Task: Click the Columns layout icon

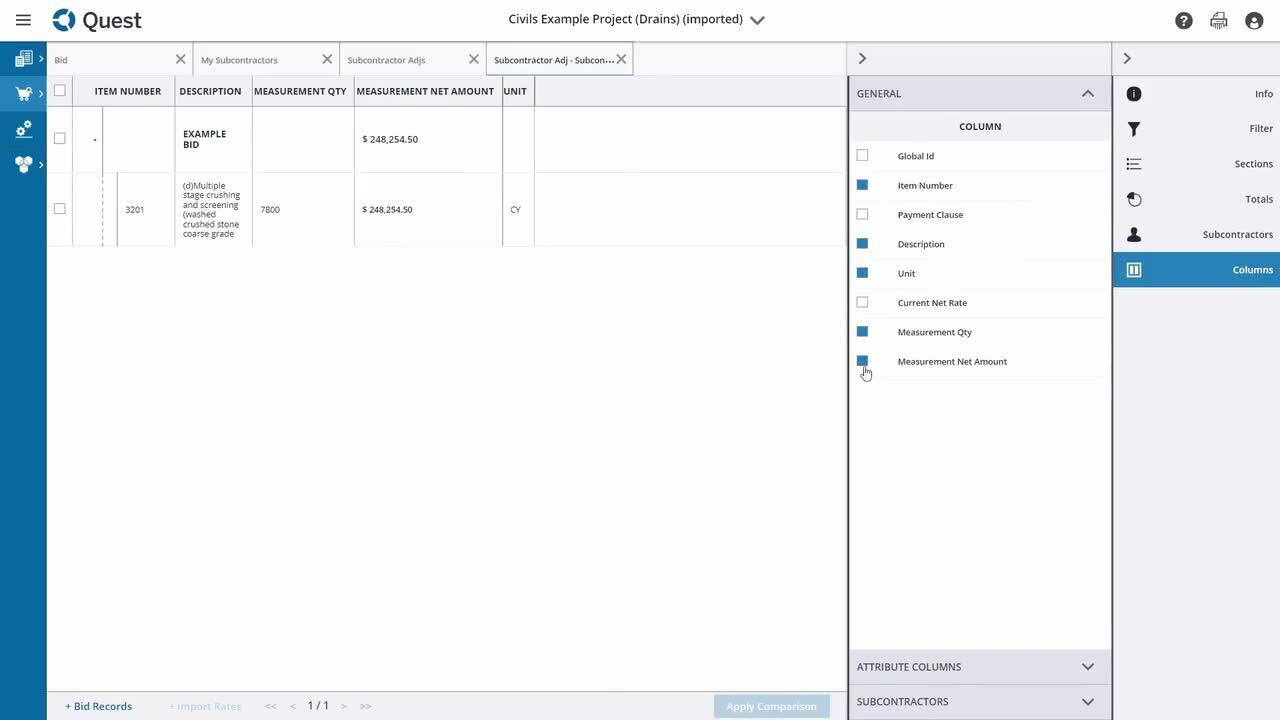Action: pyautogui.click(x=1134, y=270)
